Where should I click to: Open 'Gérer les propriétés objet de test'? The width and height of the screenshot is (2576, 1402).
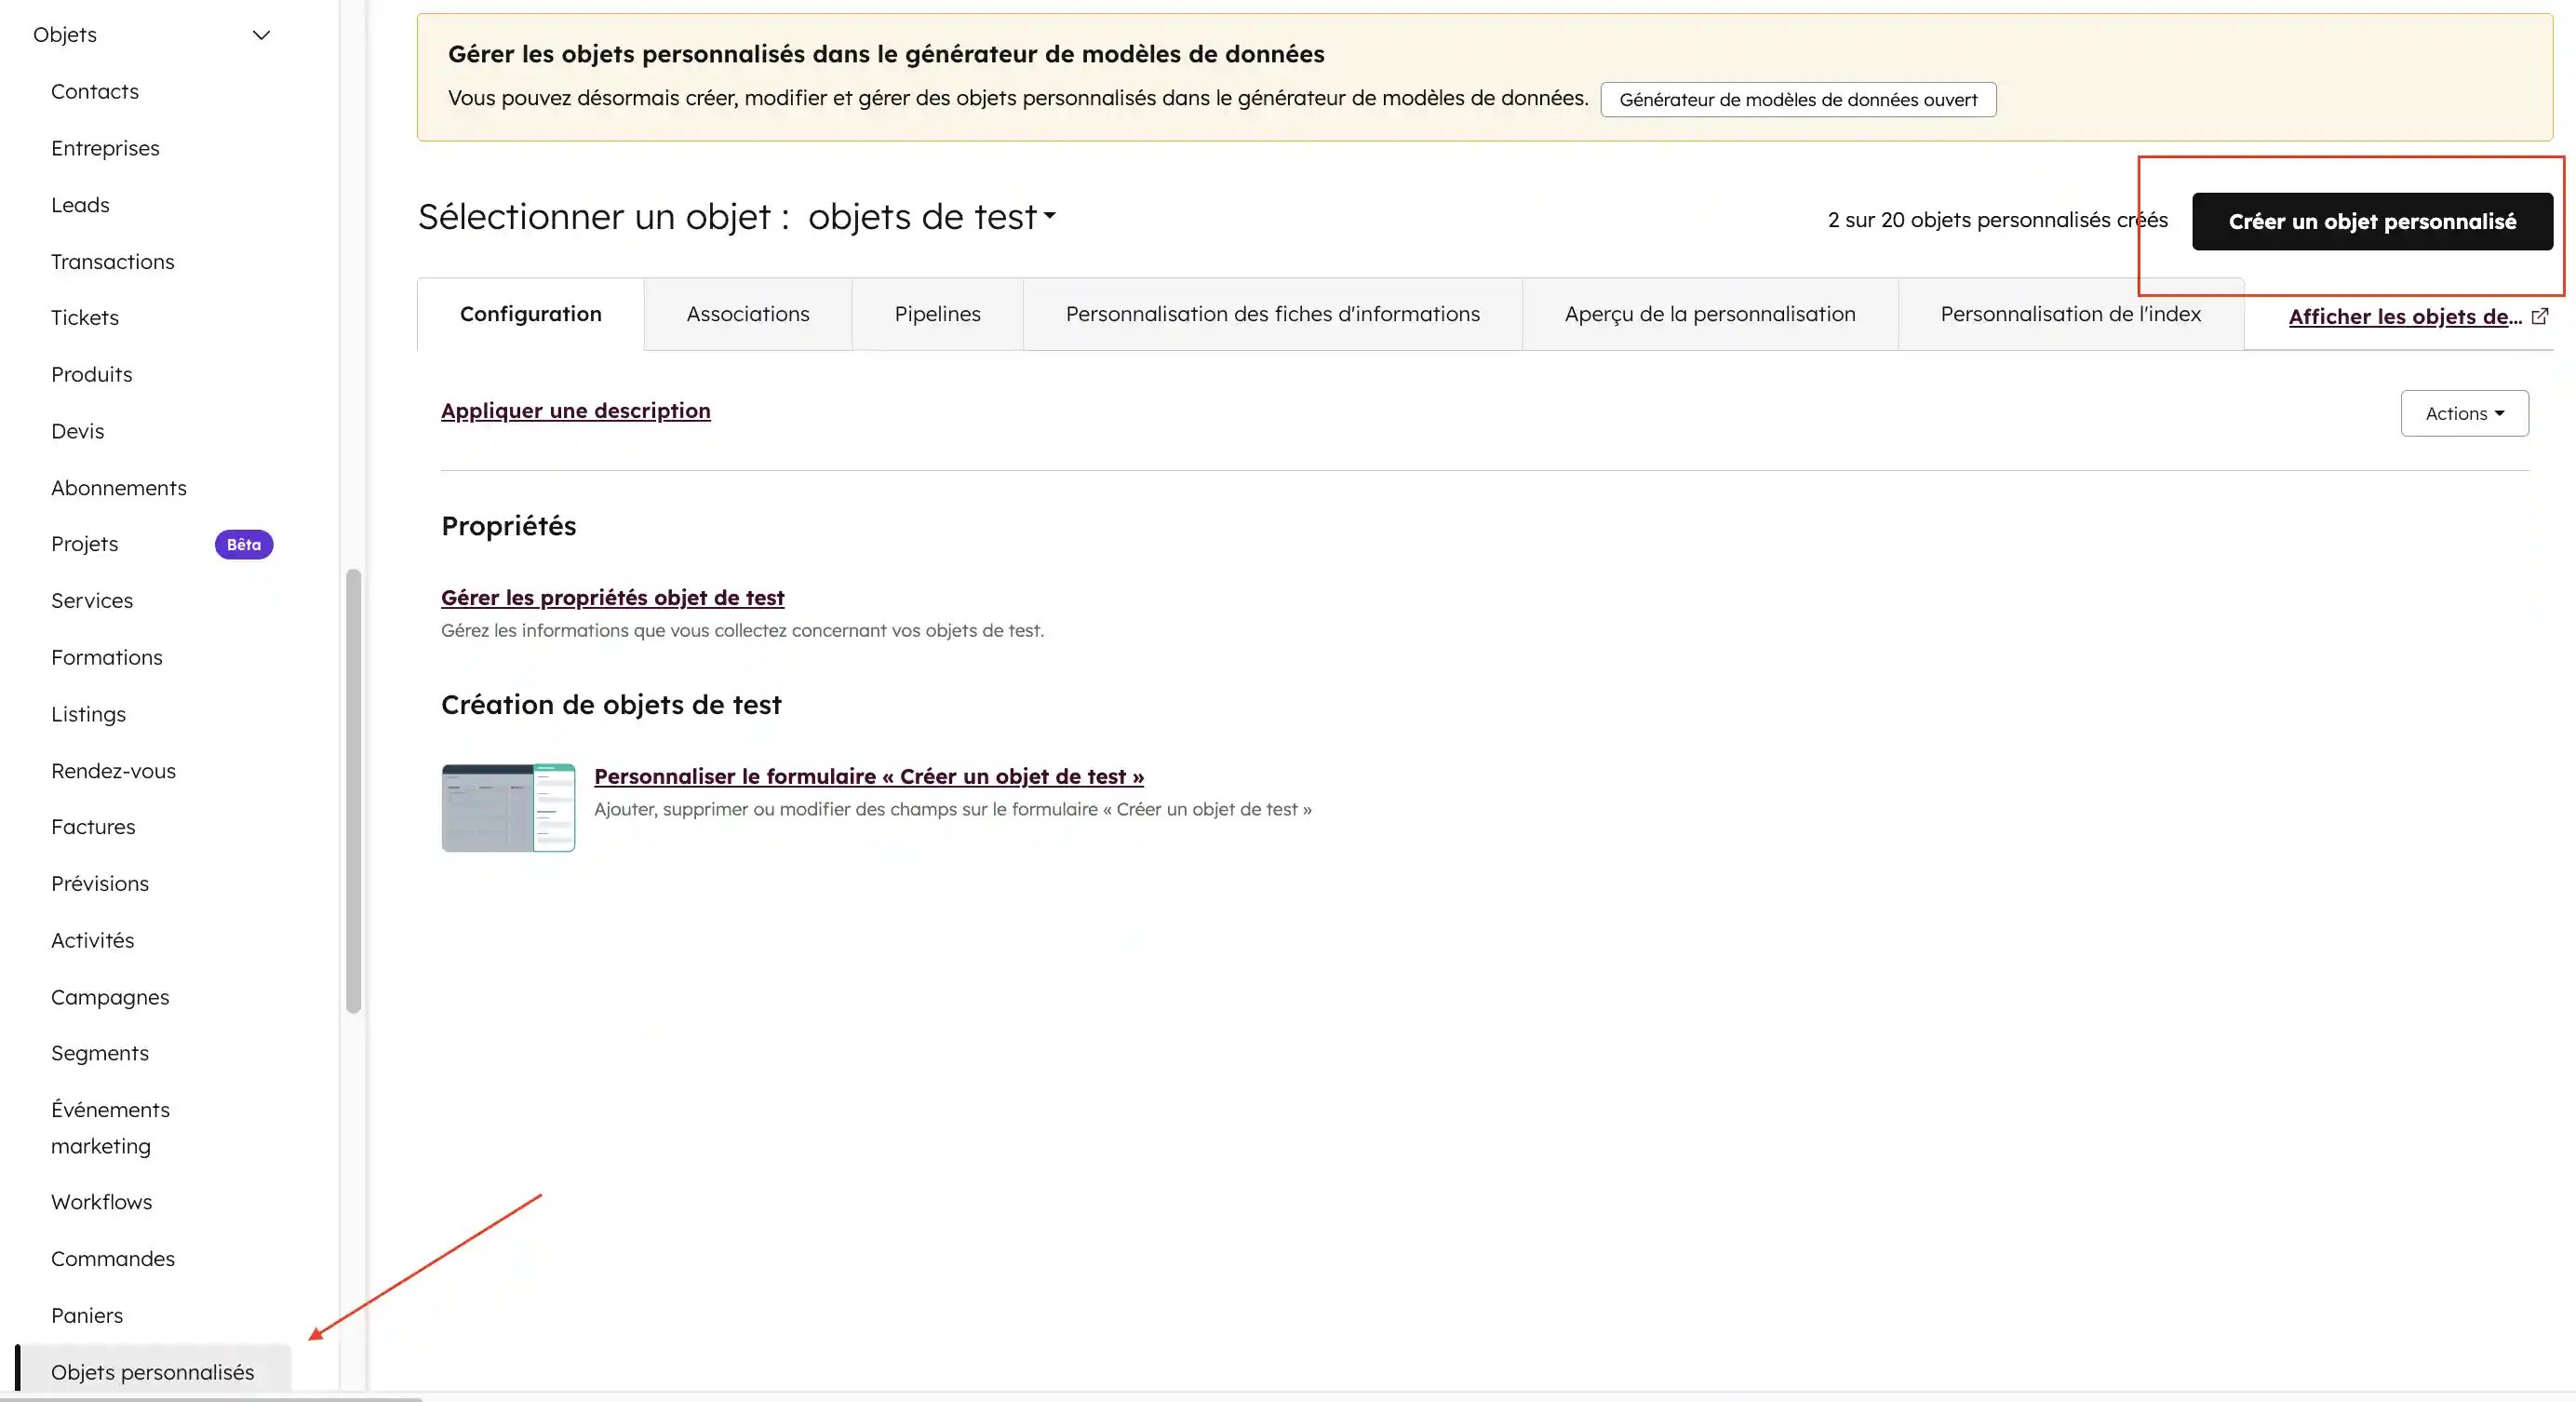tap(613, 597)
